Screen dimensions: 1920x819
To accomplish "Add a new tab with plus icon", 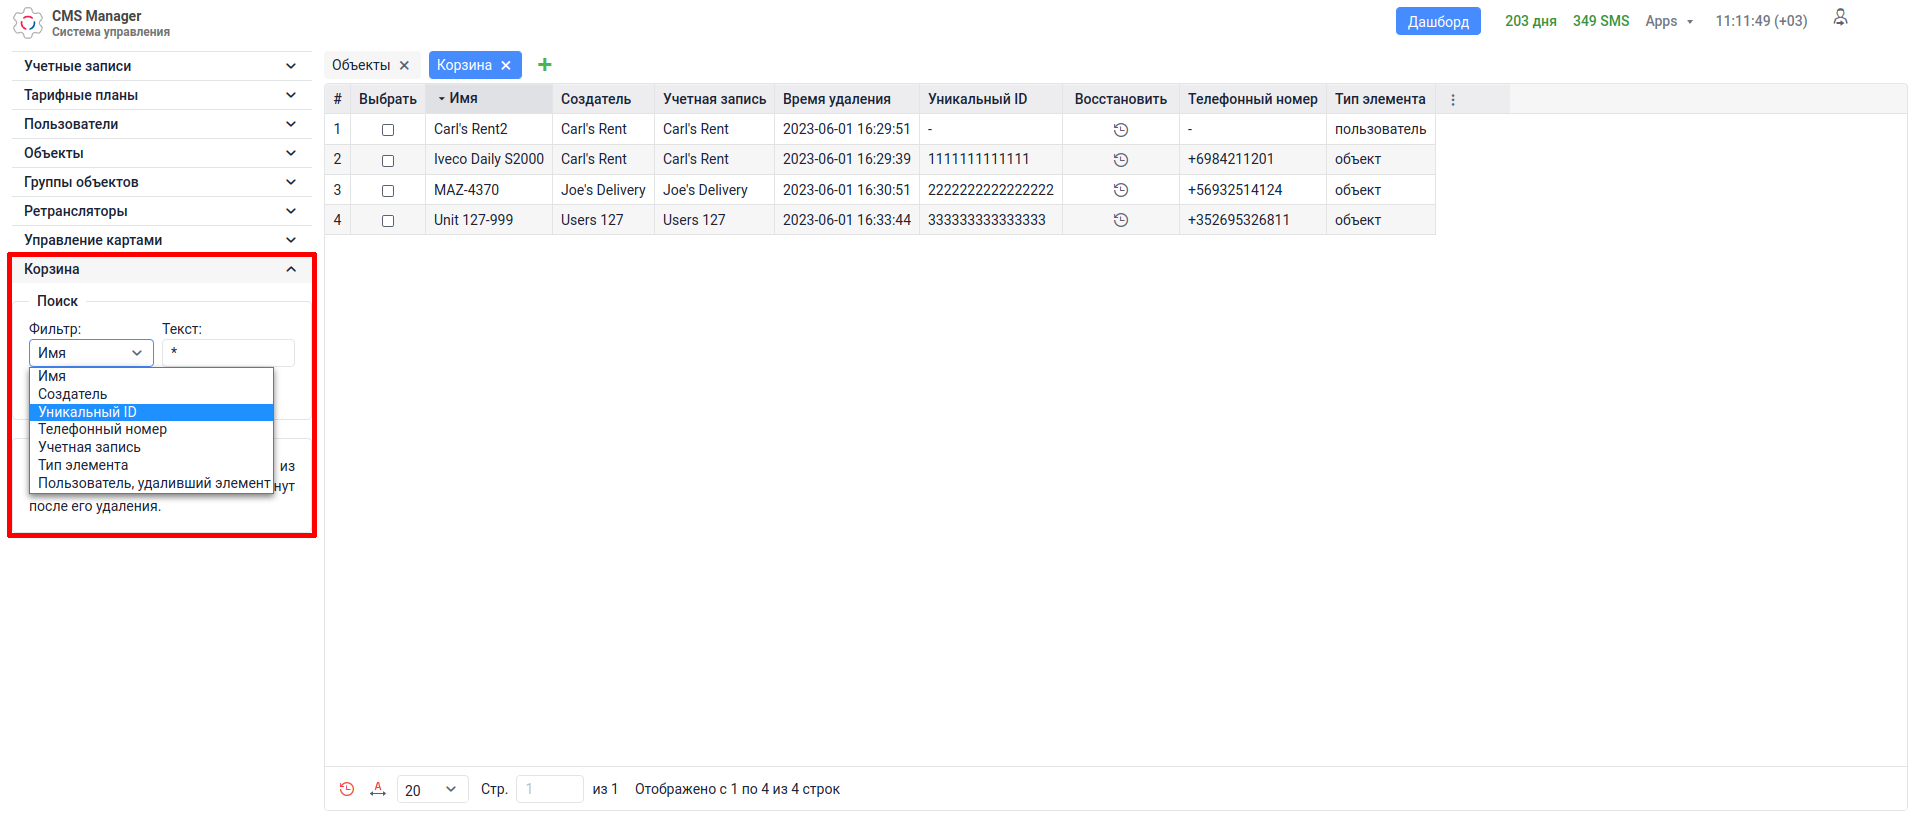I will [544, 65].
